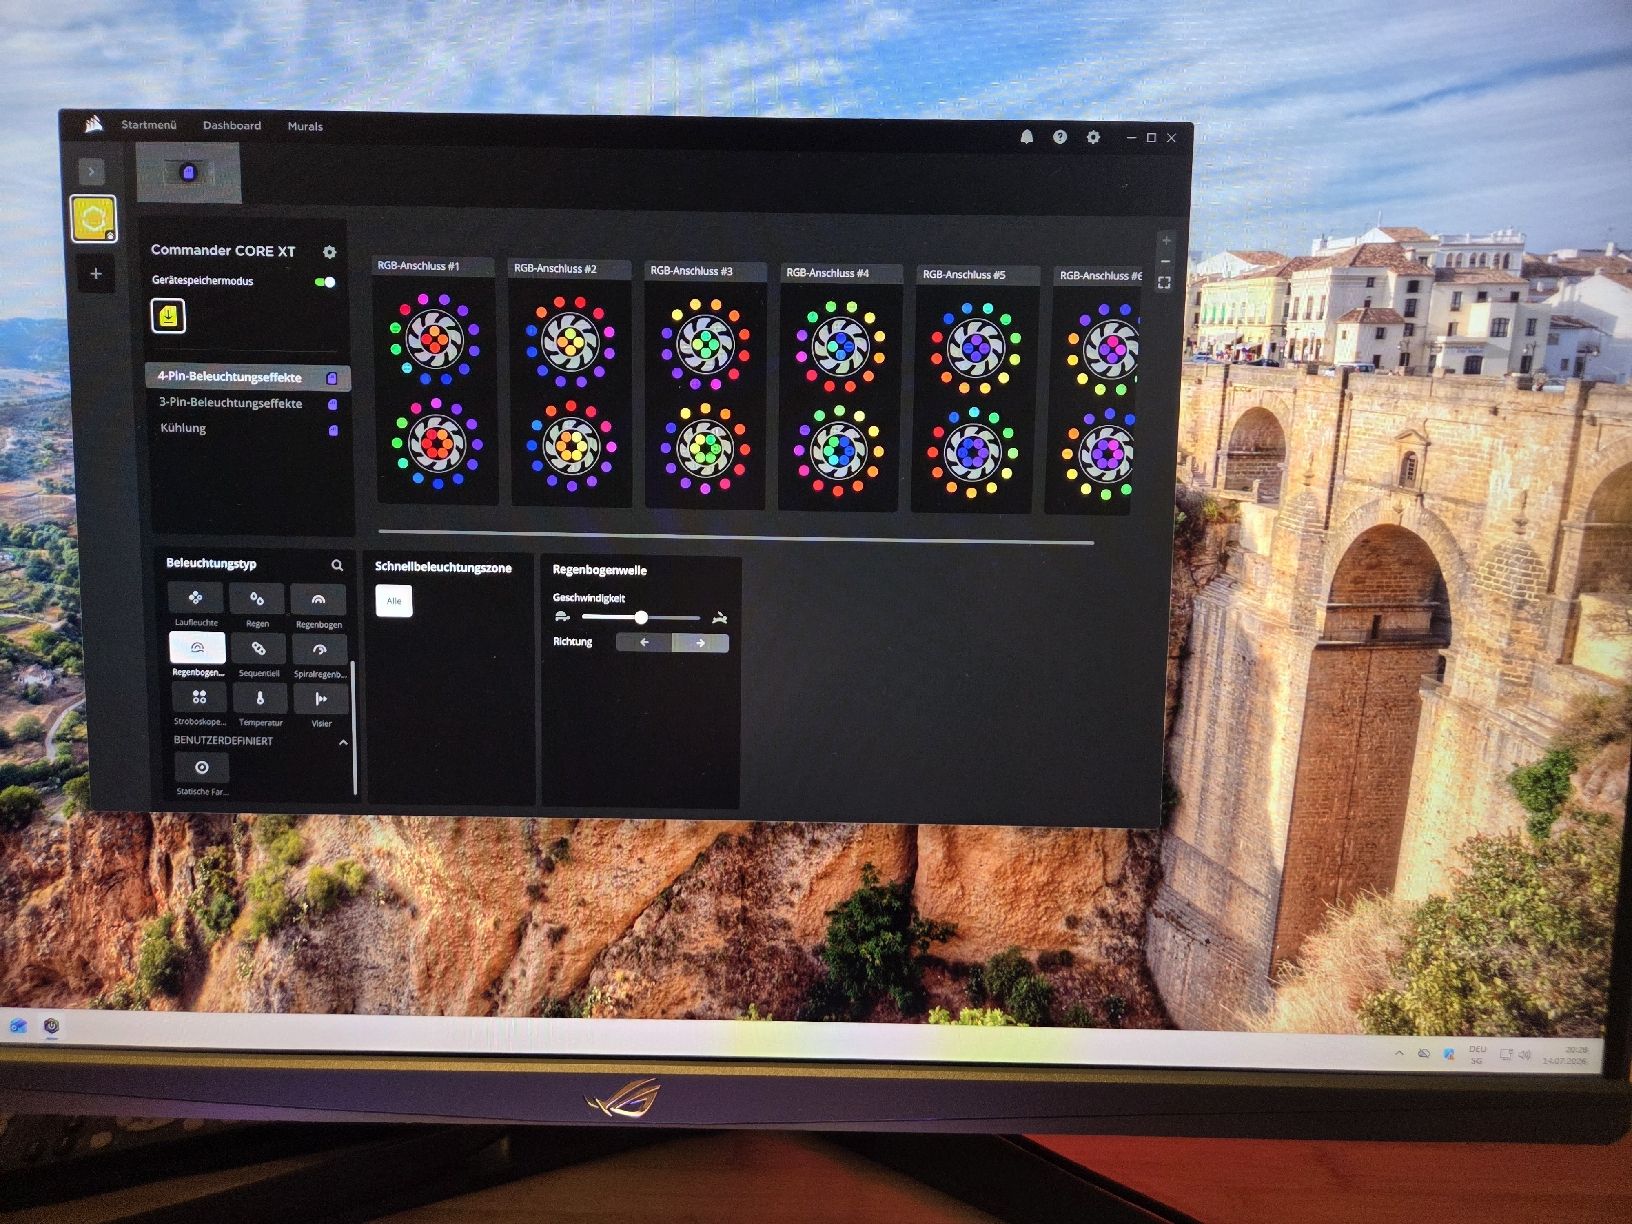Select the Lauflicht (Laufleuchte) lighting effect
Screen dimensions: 1632x1224
coord(196,598)
